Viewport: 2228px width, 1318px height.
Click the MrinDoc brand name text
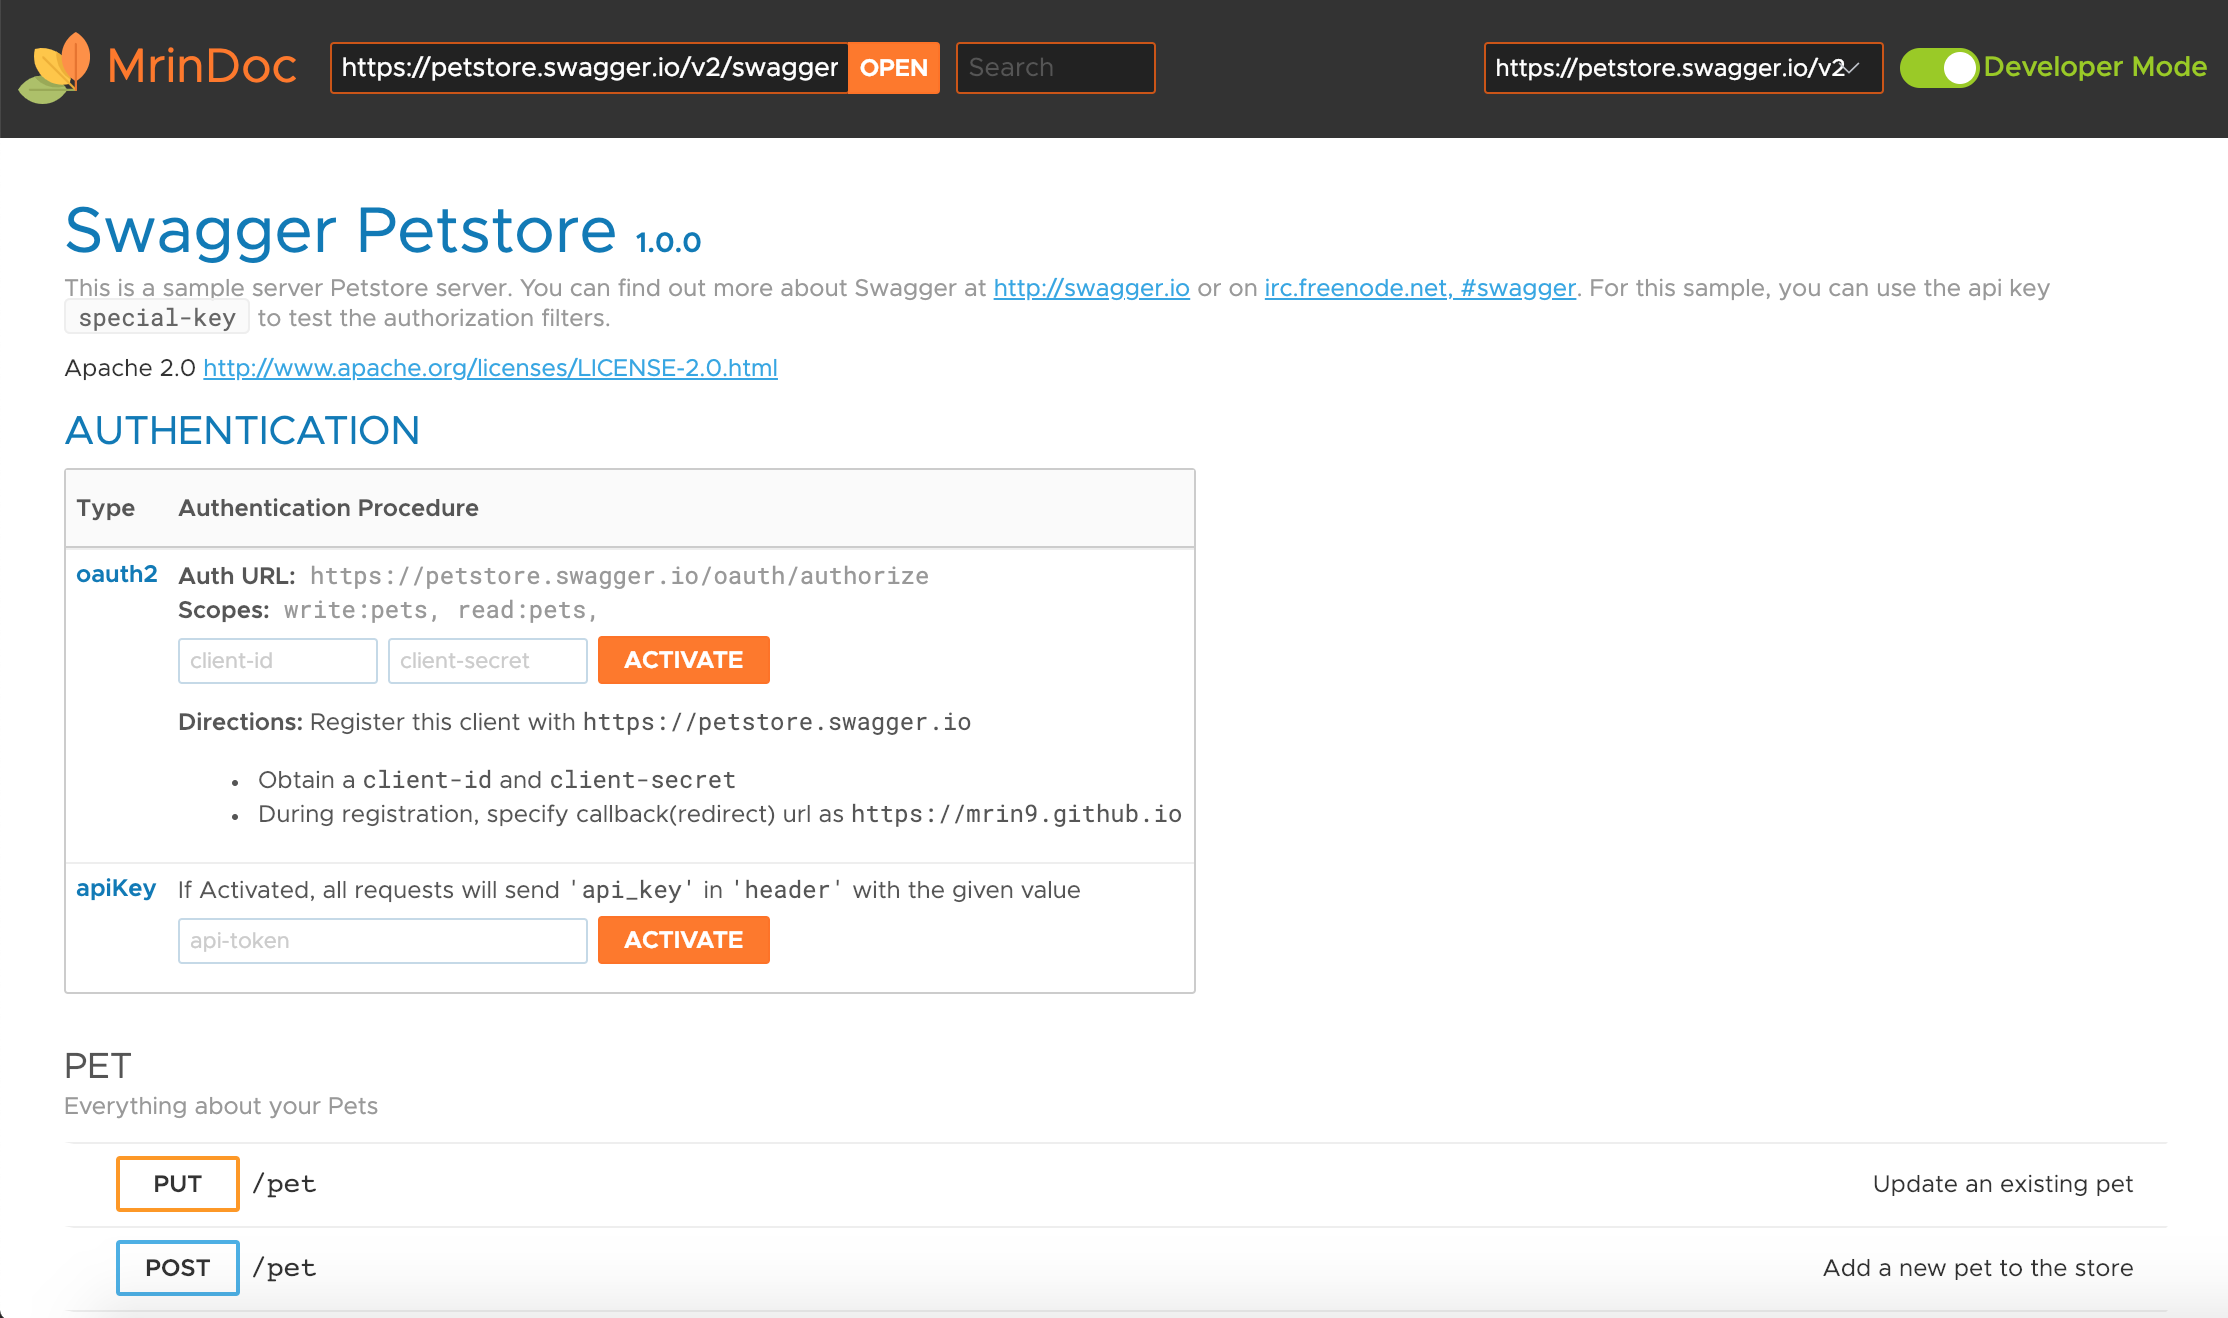[x=202, y=67]
